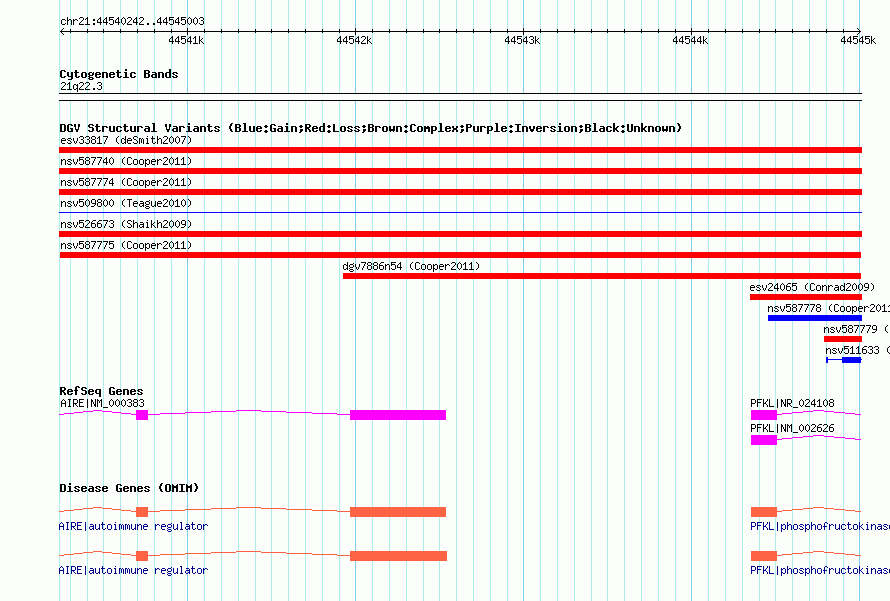
Task: Click the chr21:44540242..44545003 coordinate label
Action: (x=132, y=21)
